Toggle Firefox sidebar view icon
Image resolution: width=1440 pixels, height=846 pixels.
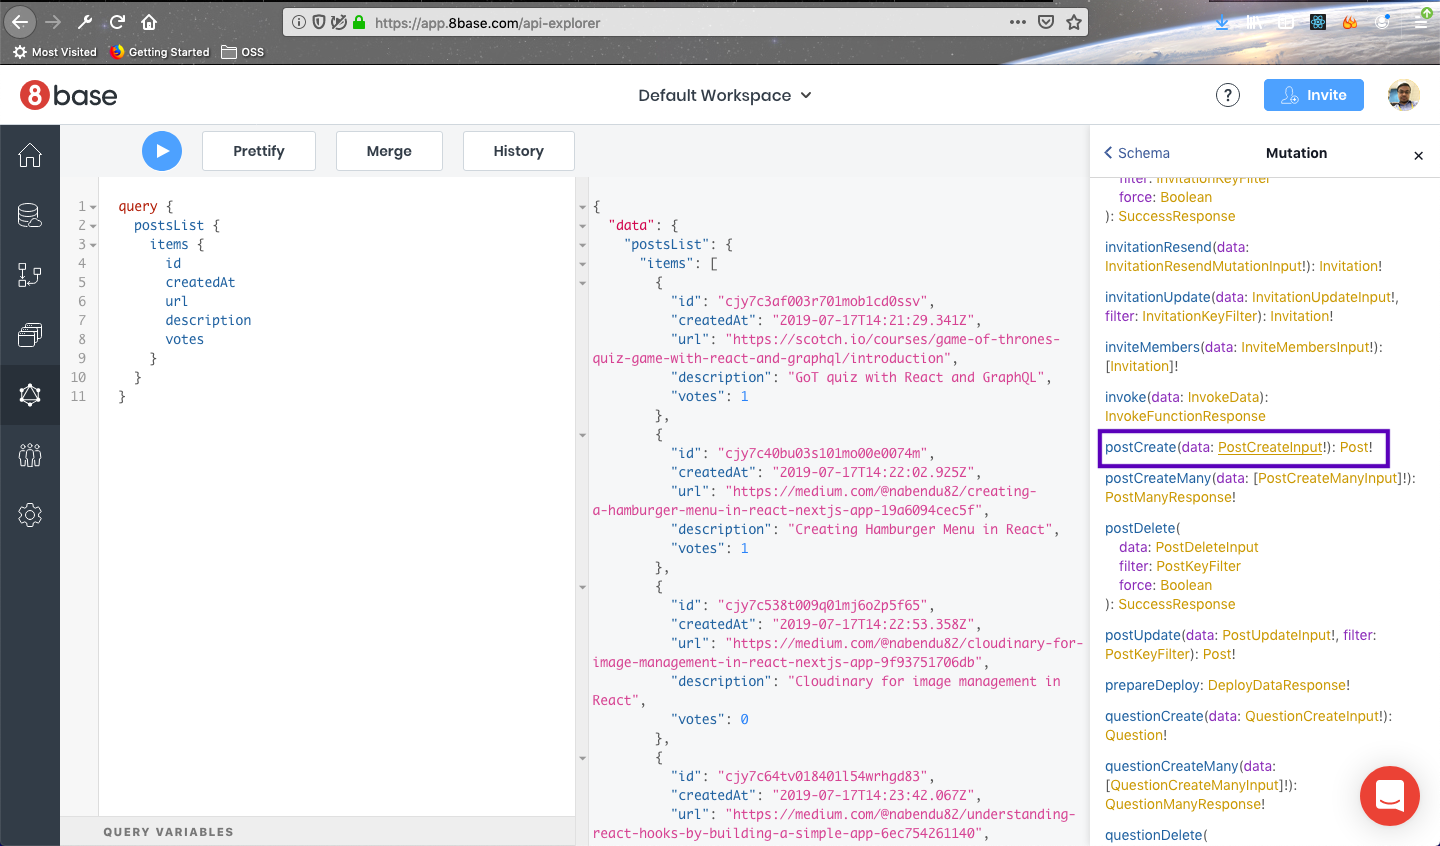click(1286, 22)
